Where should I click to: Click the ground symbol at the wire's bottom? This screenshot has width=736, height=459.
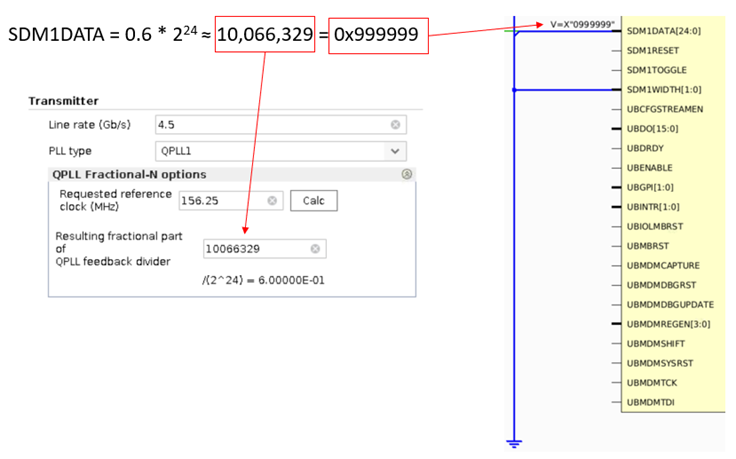click(x=514, y=443)
